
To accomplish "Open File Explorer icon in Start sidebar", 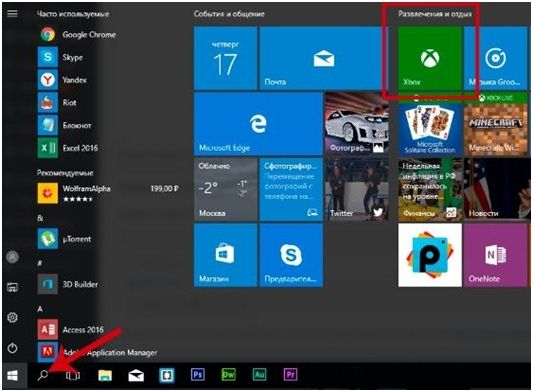I will (x=12, y=288).
